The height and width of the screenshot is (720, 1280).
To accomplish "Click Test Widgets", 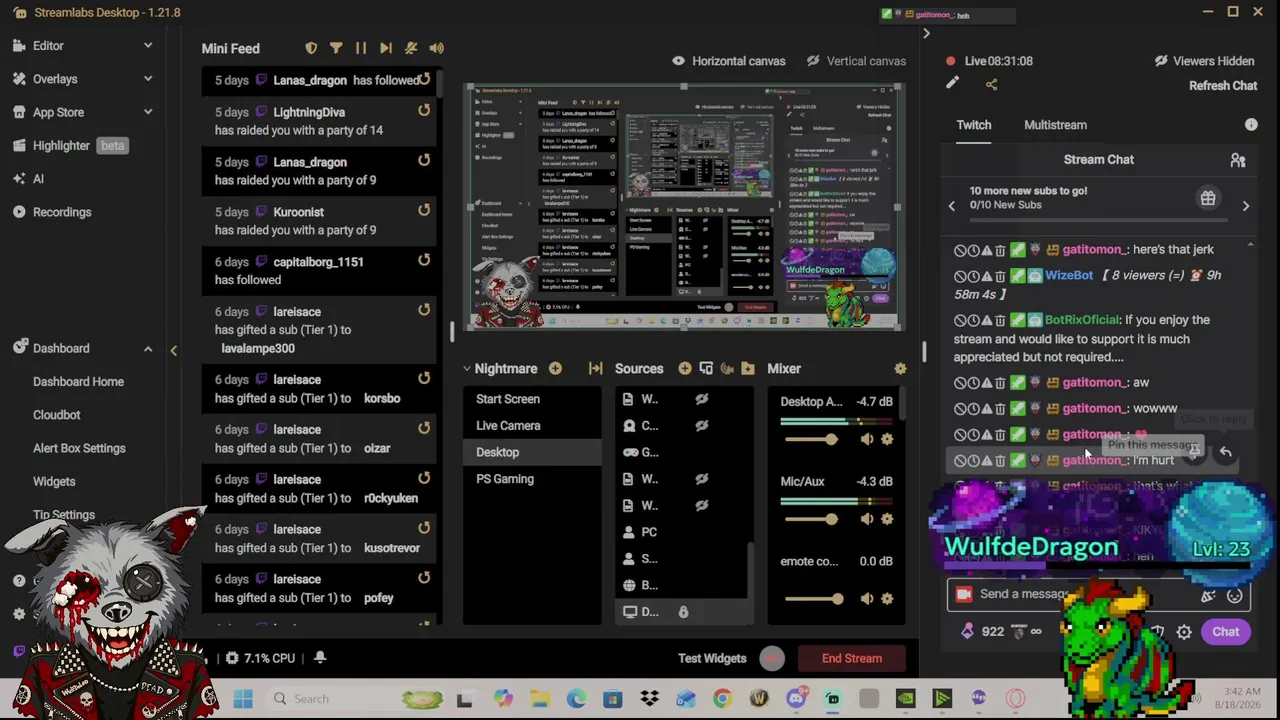I will tap(712, 658).
